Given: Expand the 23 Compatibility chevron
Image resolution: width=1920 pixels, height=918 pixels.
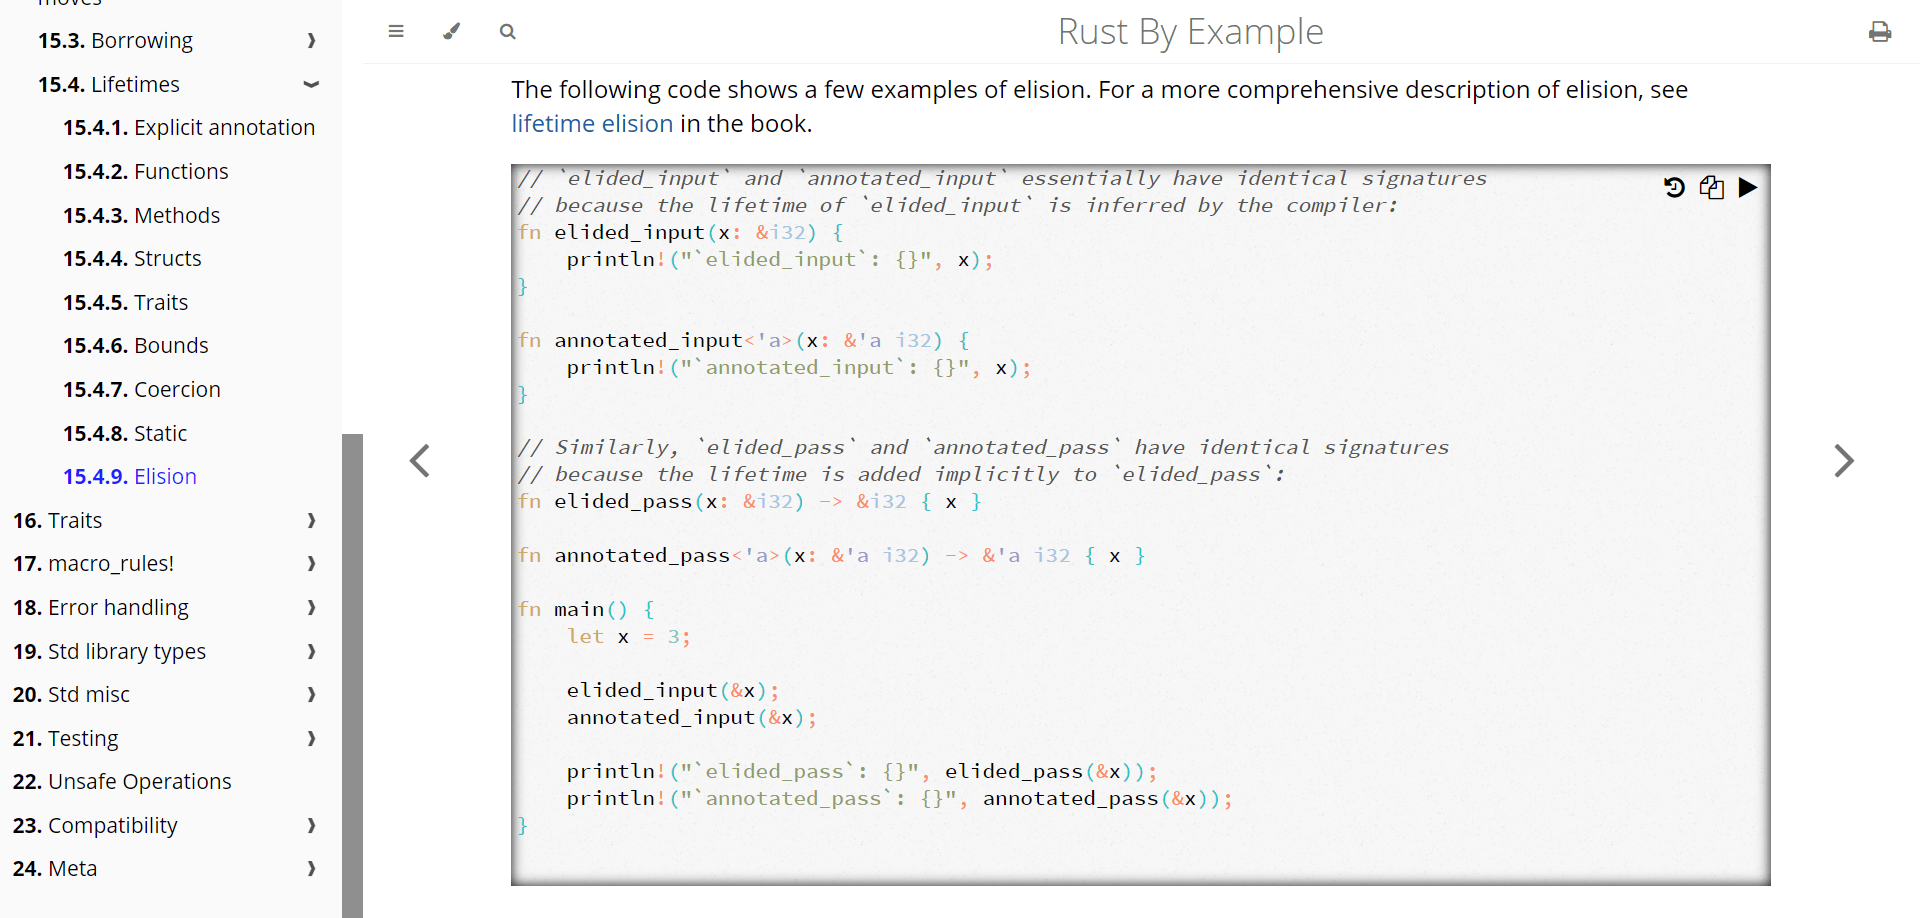Looking at the screenshot, I should tap(311, 826).
